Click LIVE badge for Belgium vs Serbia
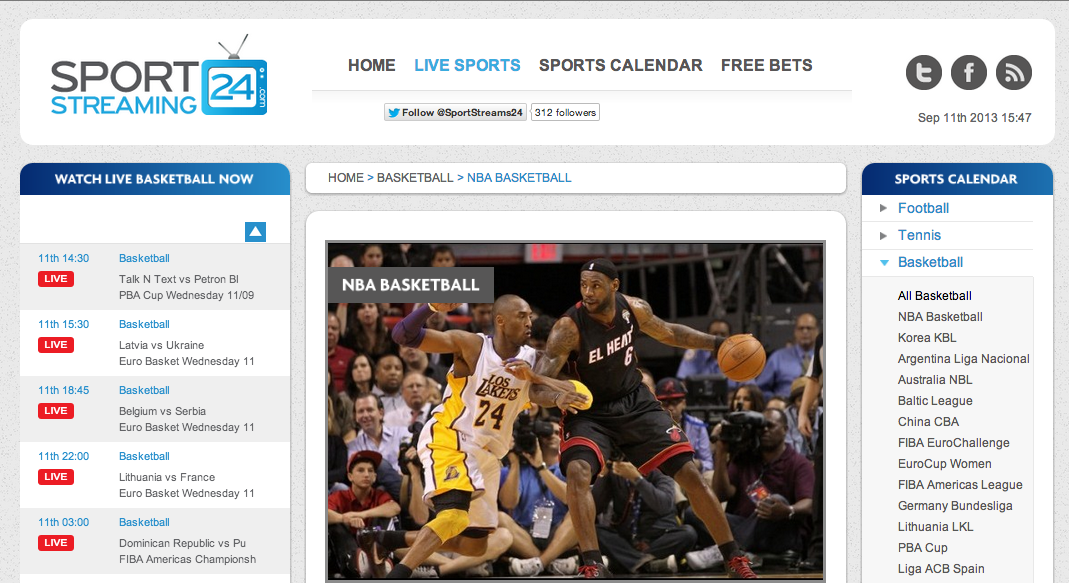Image resolution: width=1069 pixels, height=583 pixels. [x=56, y=411]
